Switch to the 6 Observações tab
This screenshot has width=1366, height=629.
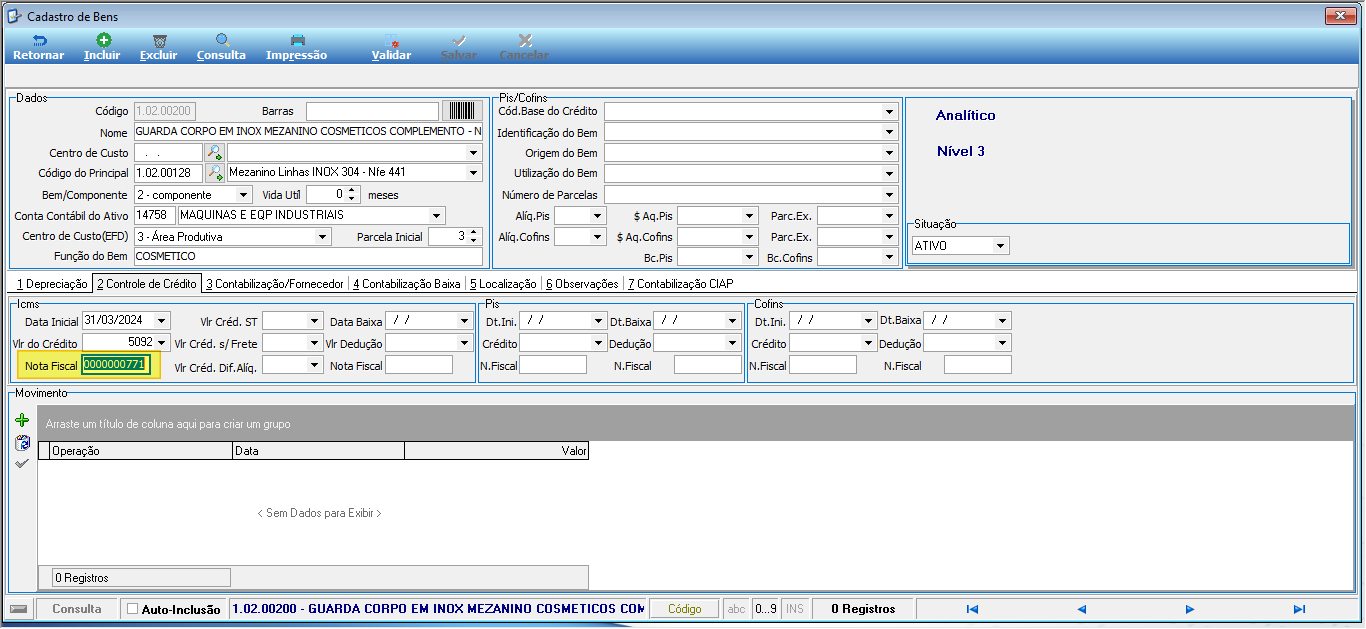582,284
